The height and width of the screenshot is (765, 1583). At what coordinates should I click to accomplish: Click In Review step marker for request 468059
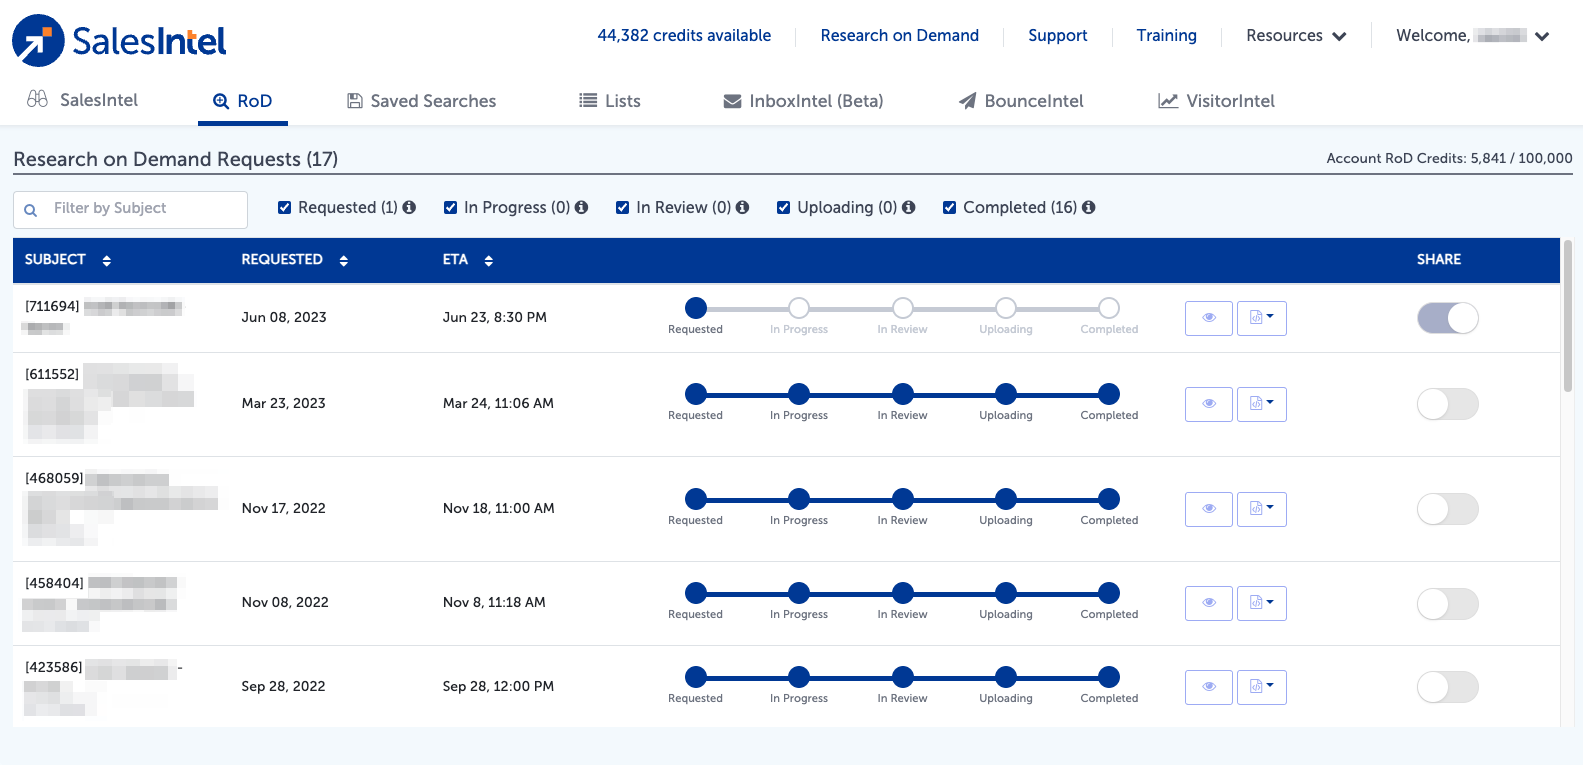[x=903, y=499]
